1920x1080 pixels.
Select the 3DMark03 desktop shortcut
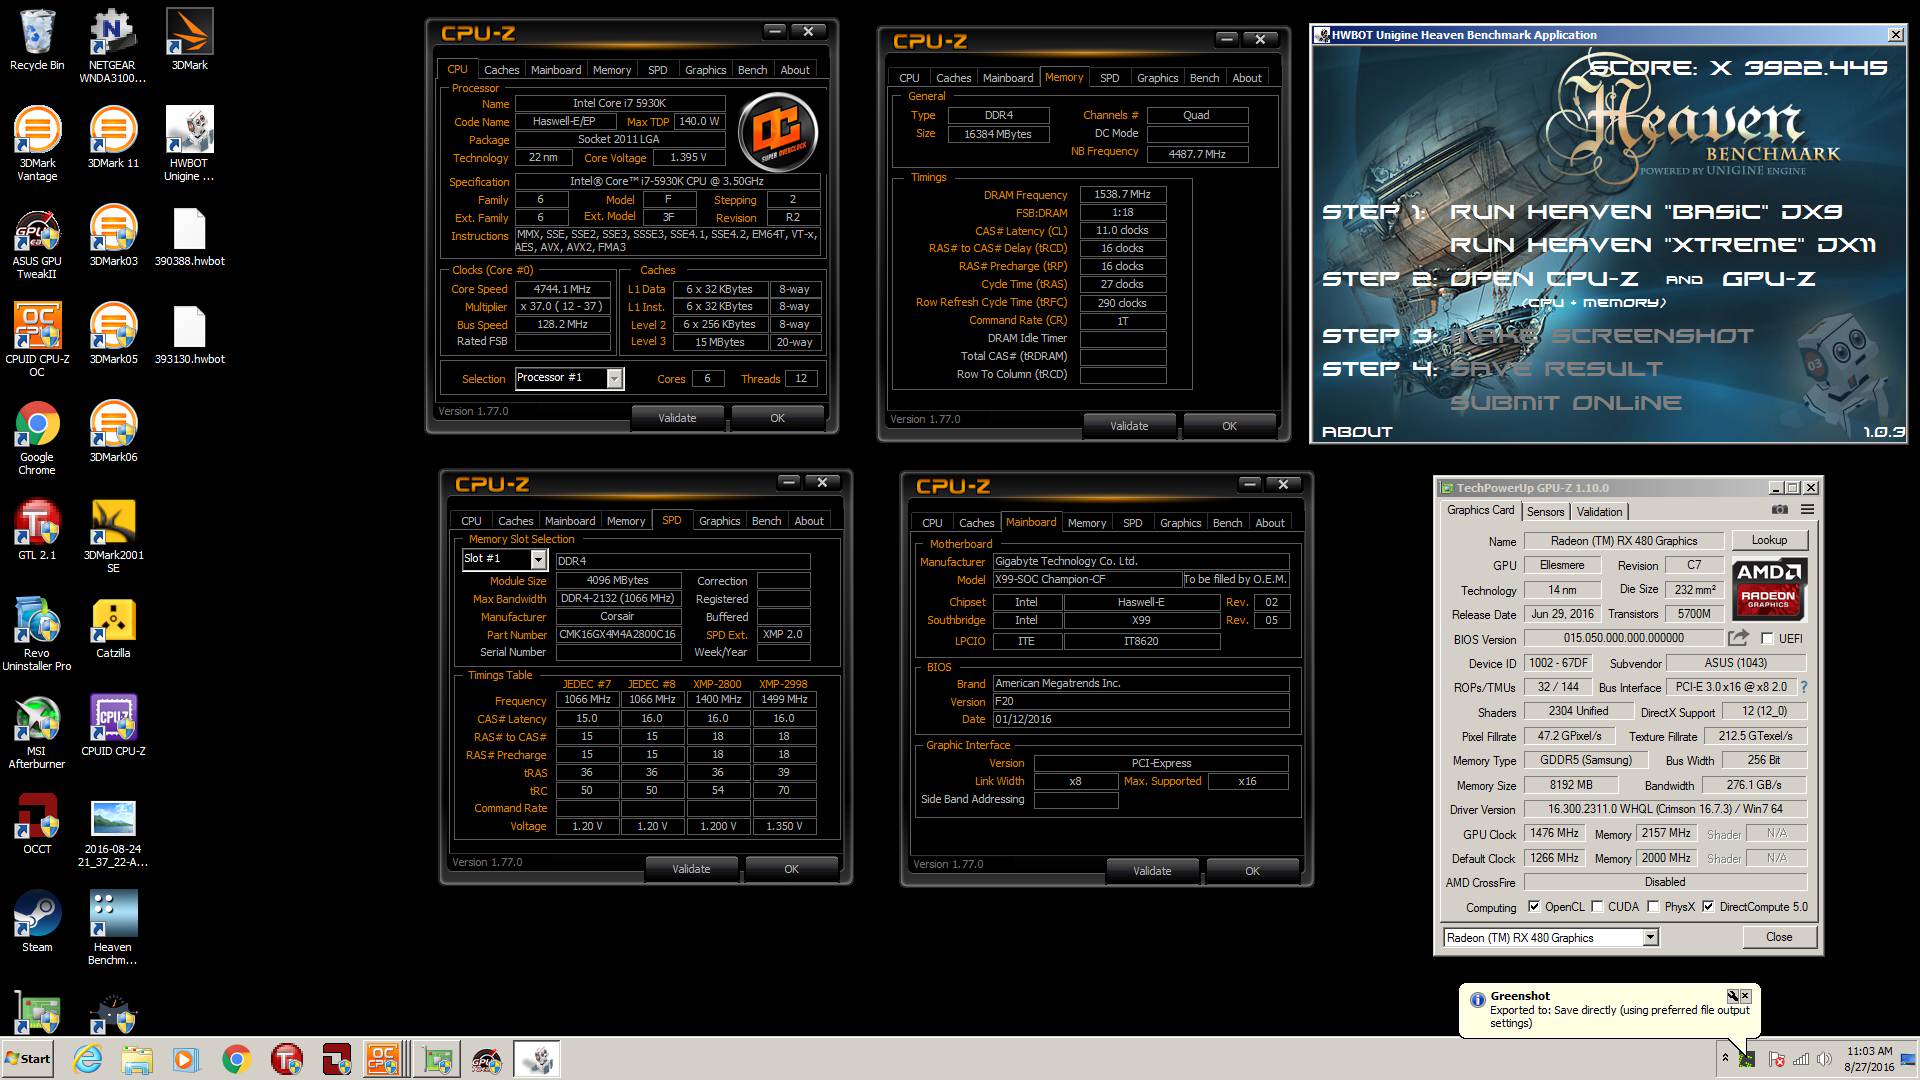(113, 236)
